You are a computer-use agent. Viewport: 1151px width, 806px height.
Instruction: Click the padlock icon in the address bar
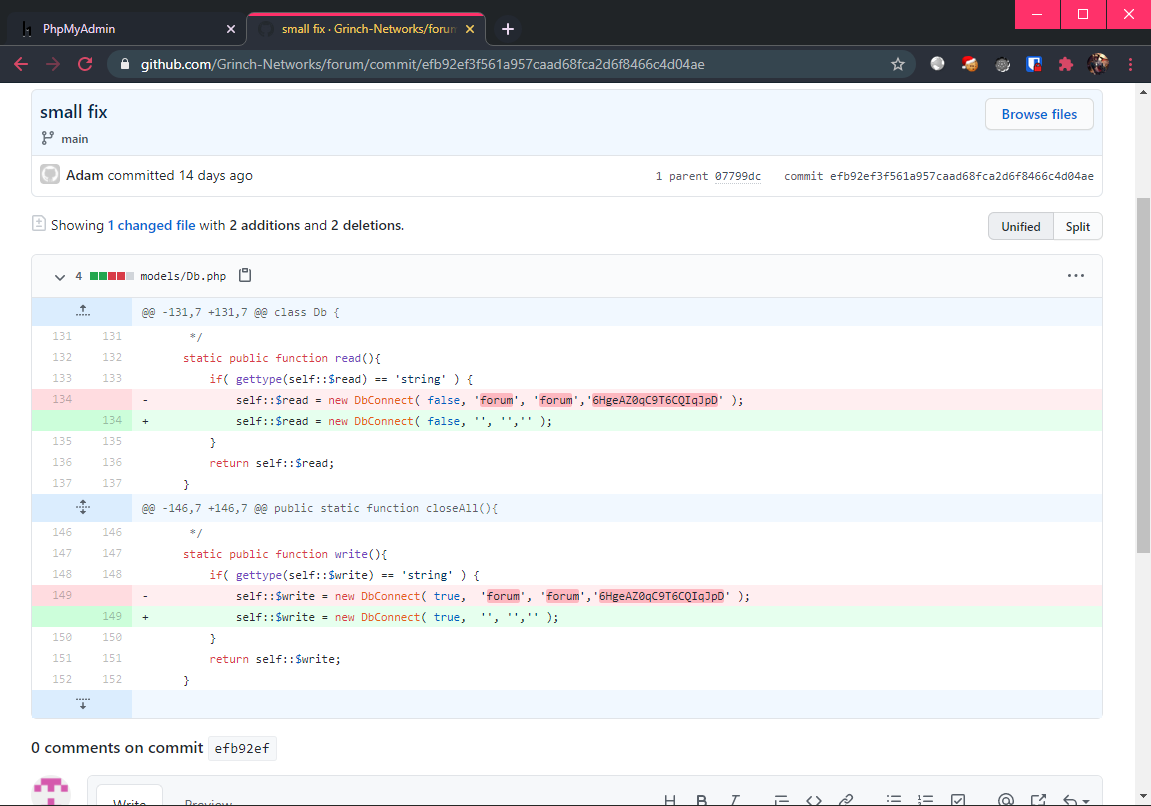[125, 65]
